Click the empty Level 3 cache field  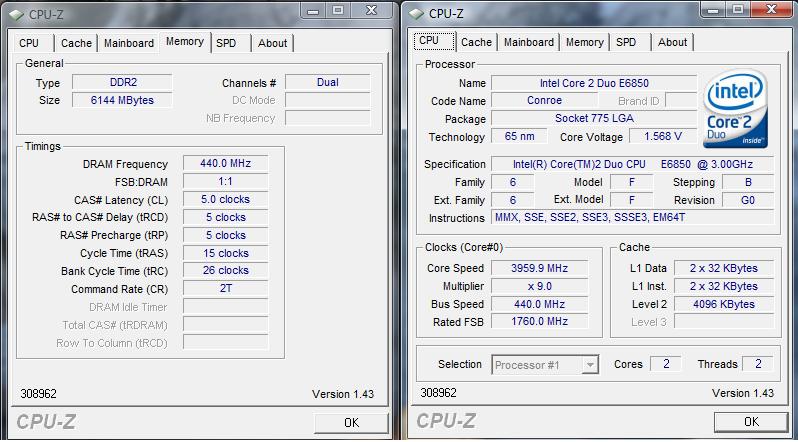point(724,321)
